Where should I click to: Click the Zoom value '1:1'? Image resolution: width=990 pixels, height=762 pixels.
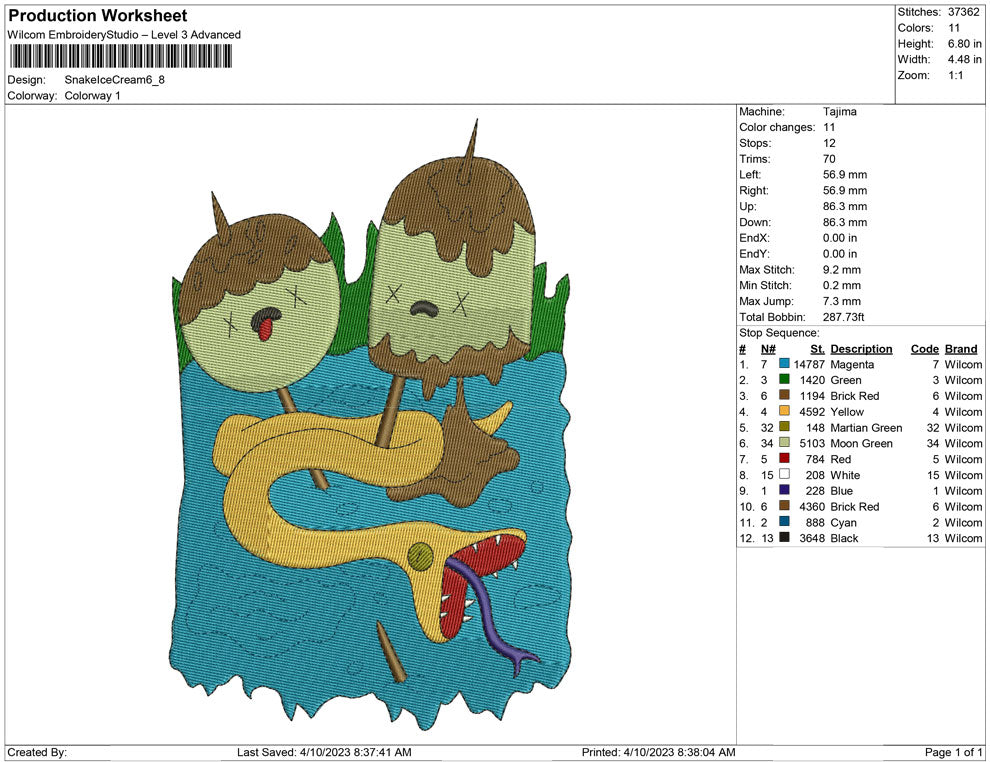[955, 75]
